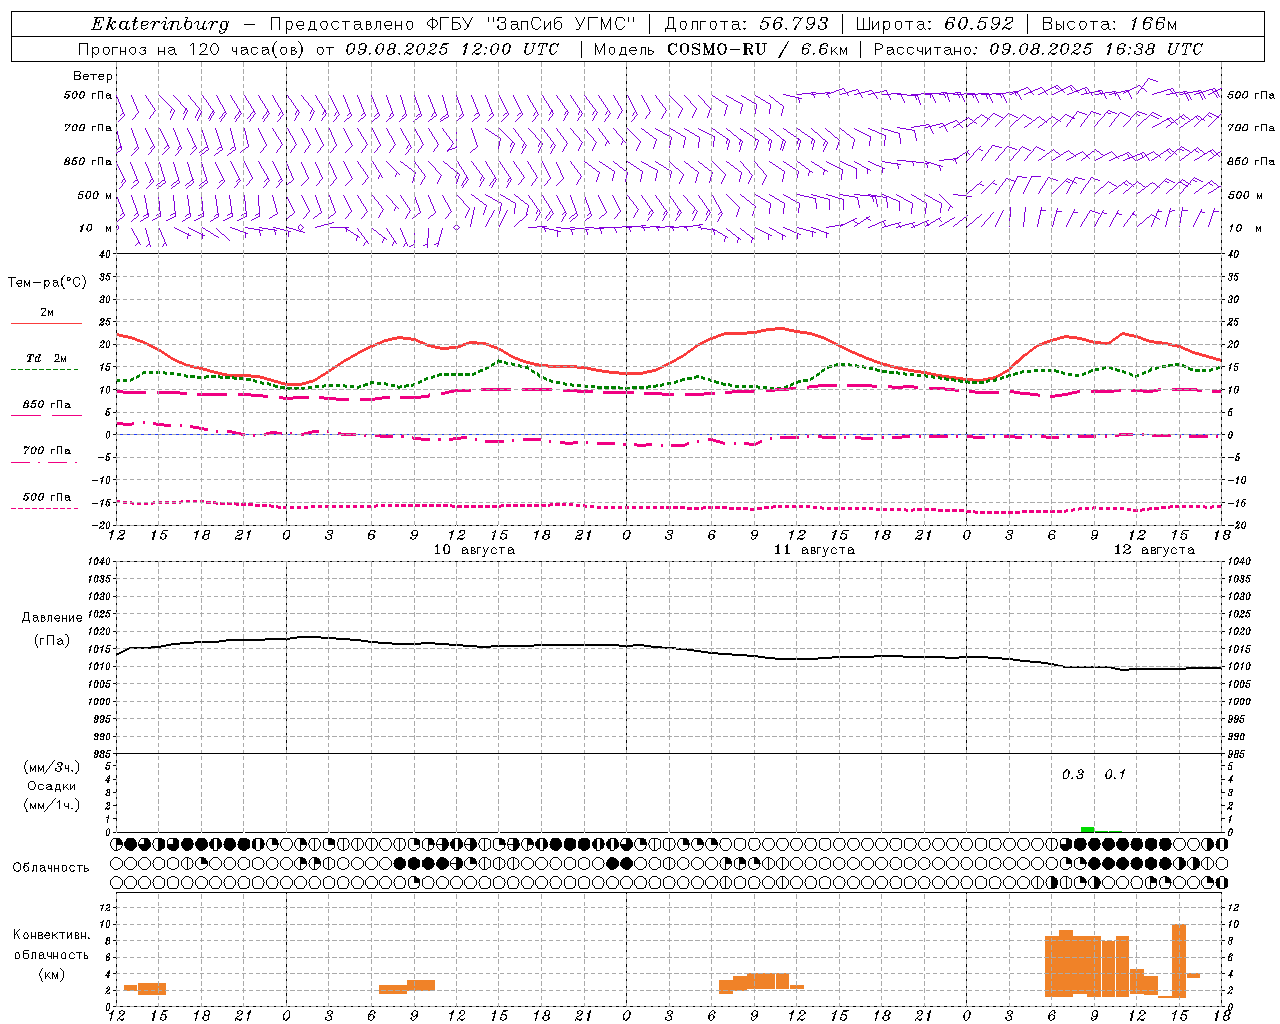Image resolution: width=1280 pixels, height=1024 pixels.
Task: Click the solid red '2м' legend line
Action: click(x=46, y=323)
